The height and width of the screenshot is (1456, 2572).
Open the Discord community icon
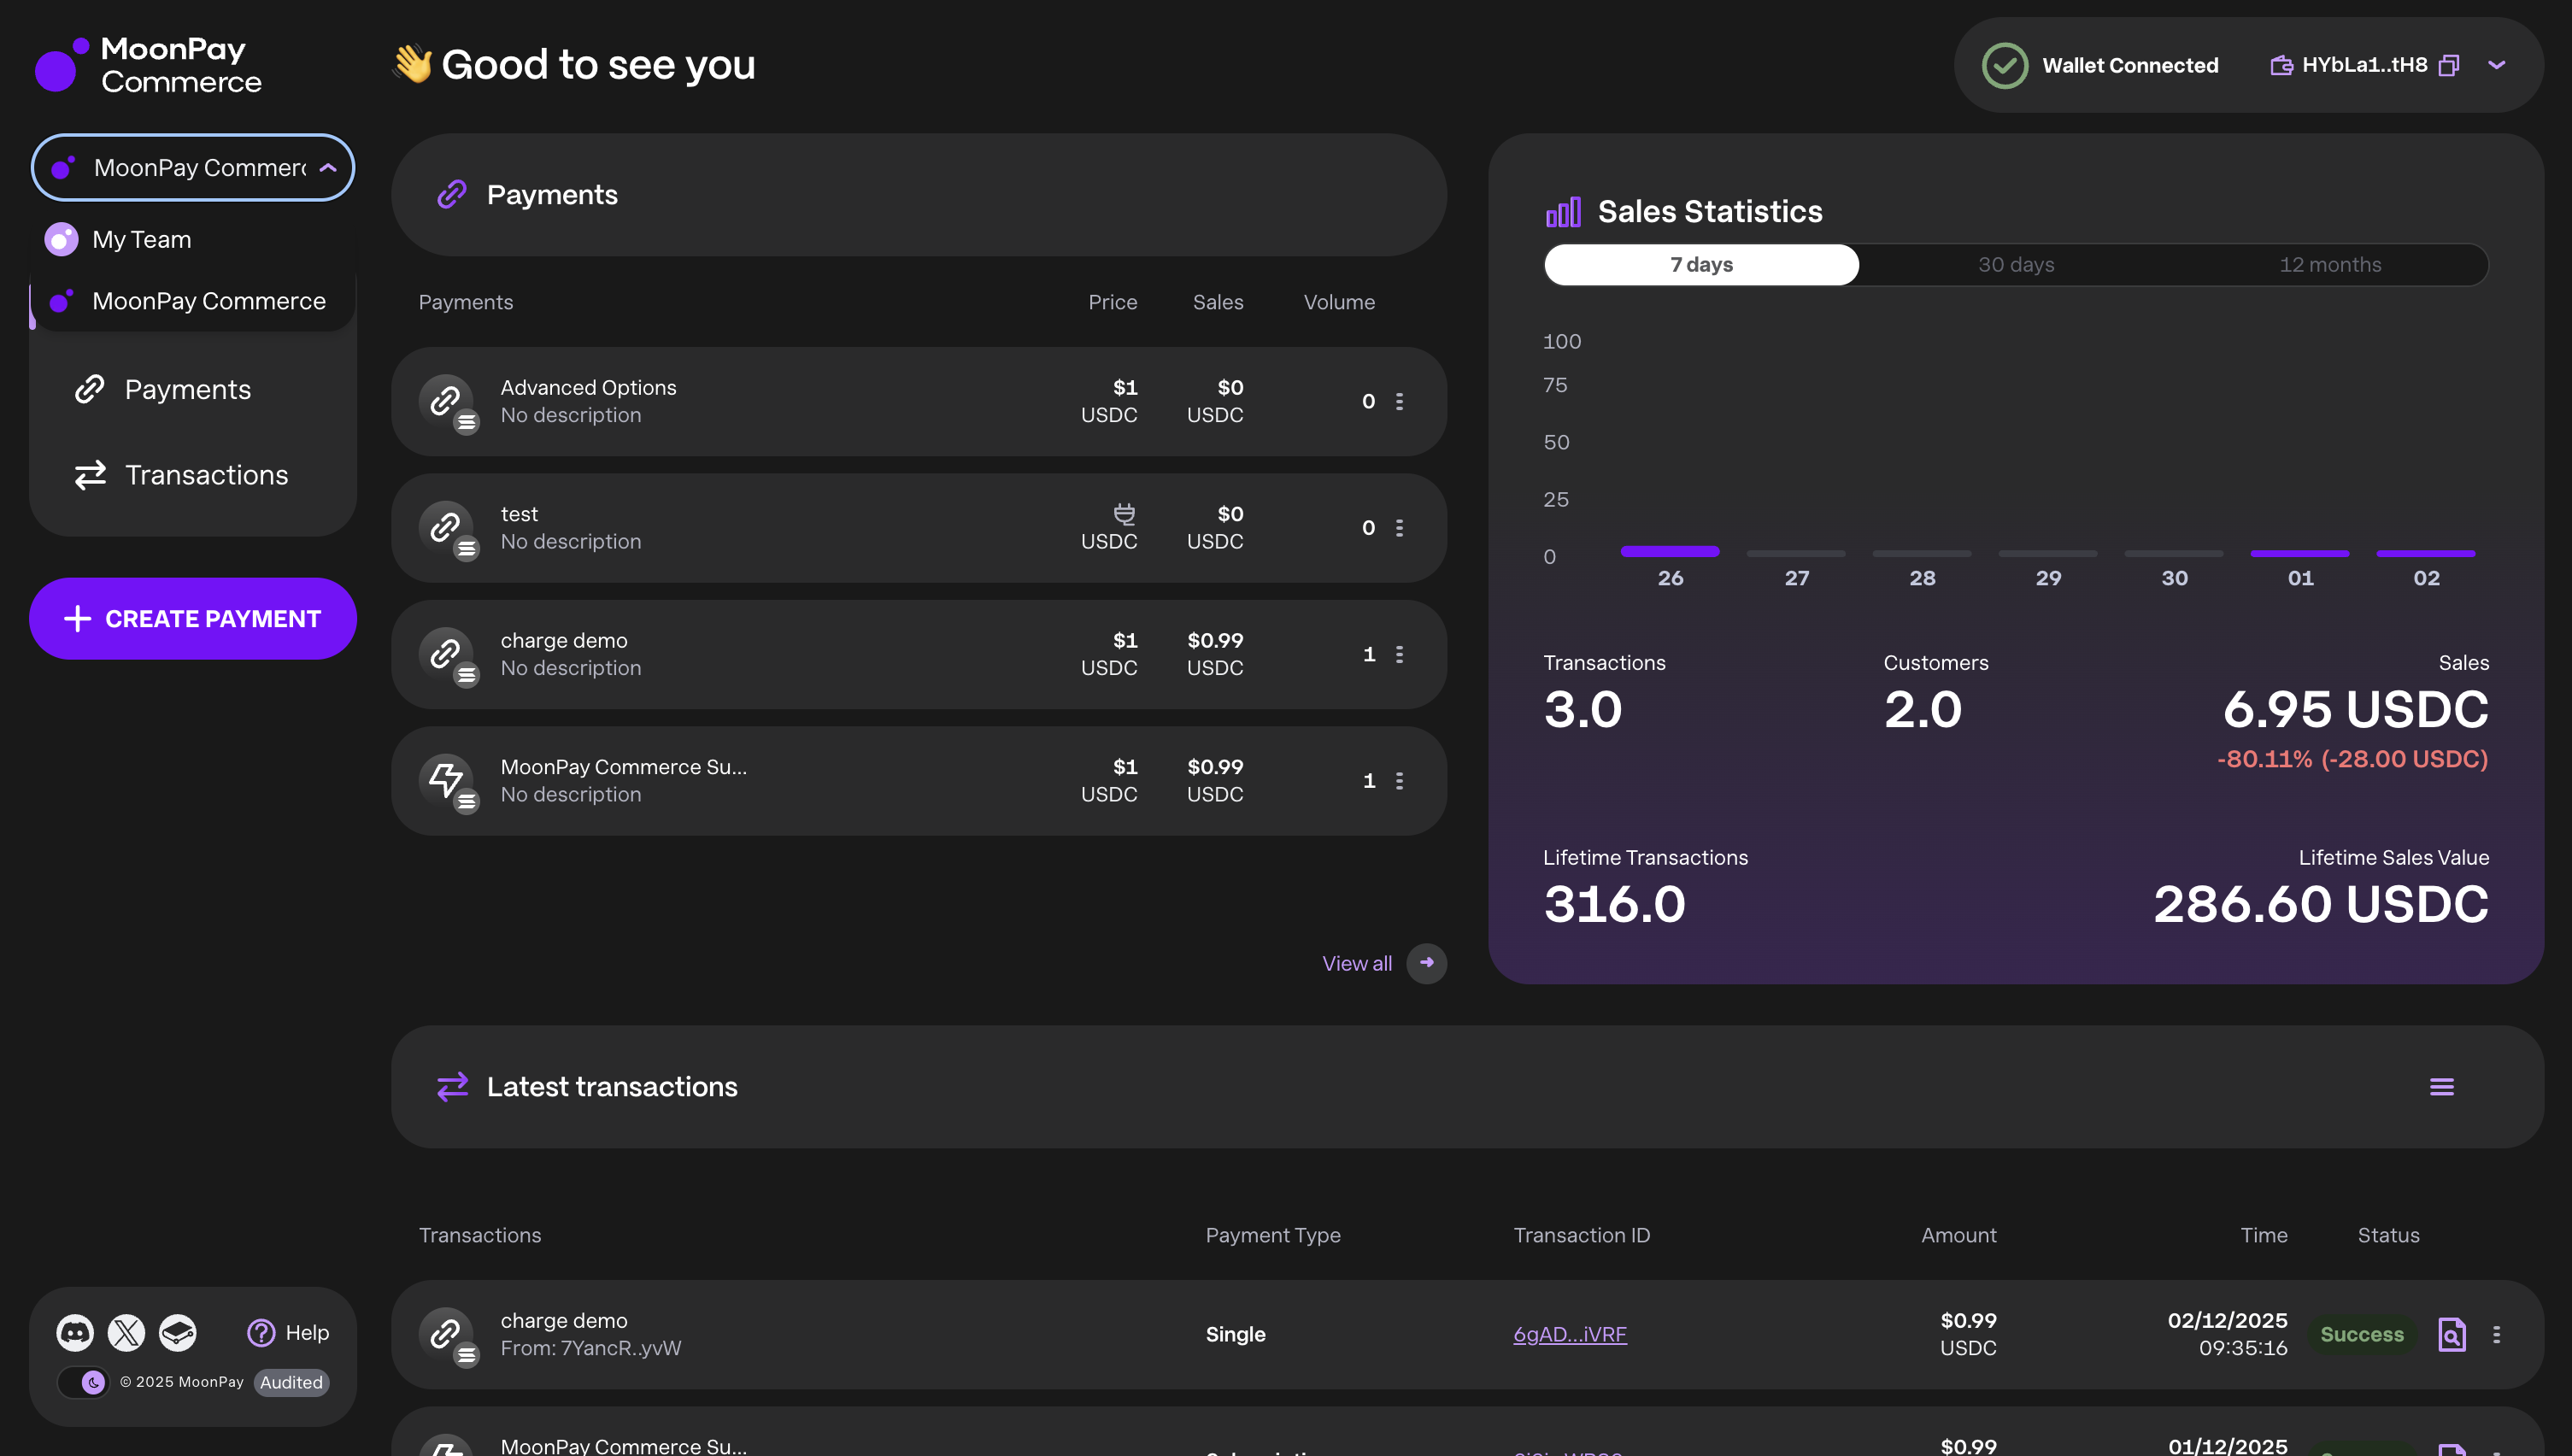pos(75,1332)
